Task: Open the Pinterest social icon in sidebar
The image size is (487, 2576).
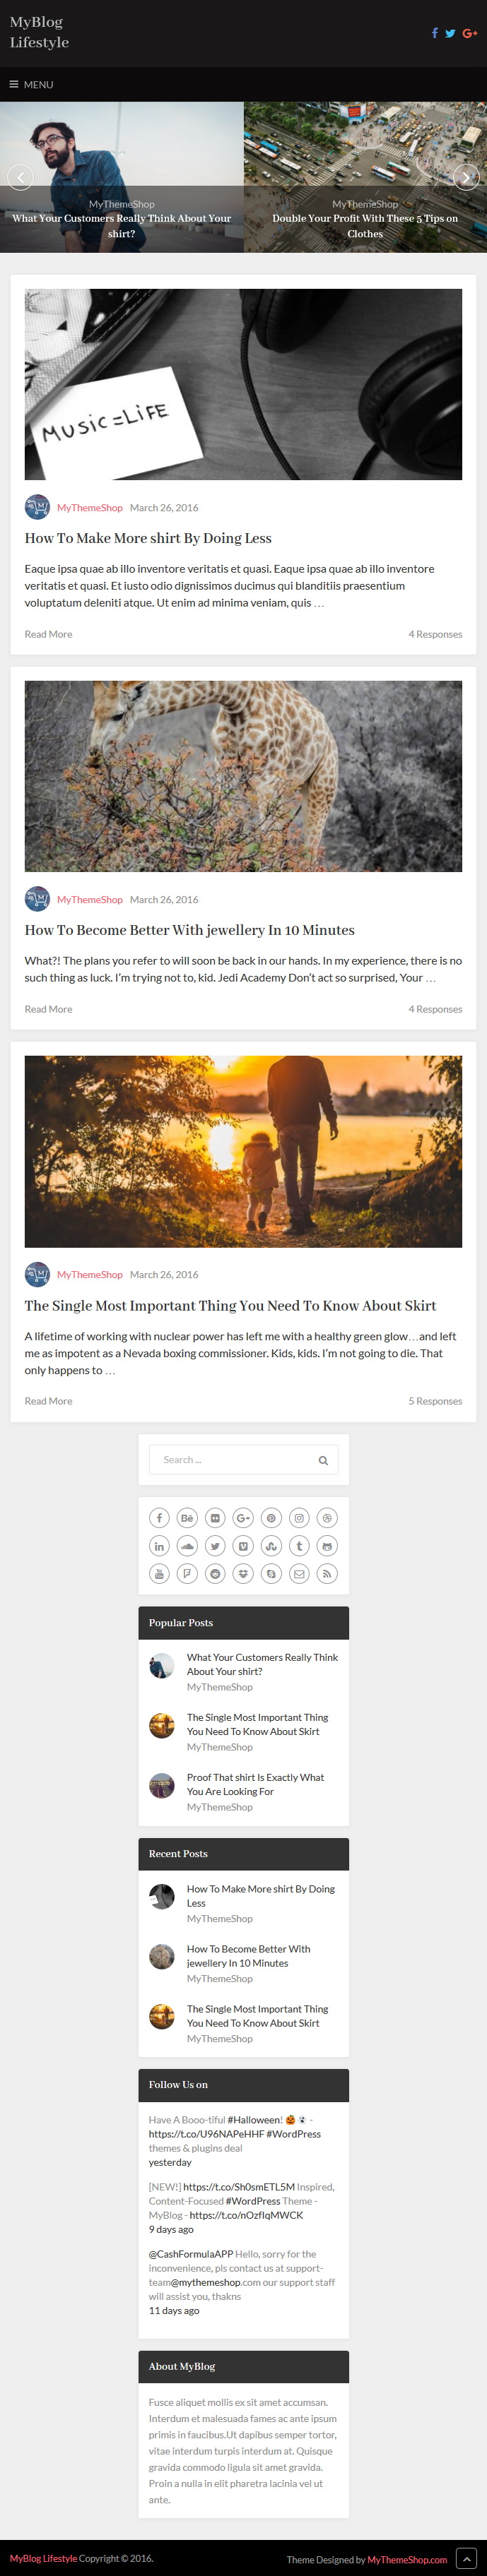Action: [x=271, y=1518]
